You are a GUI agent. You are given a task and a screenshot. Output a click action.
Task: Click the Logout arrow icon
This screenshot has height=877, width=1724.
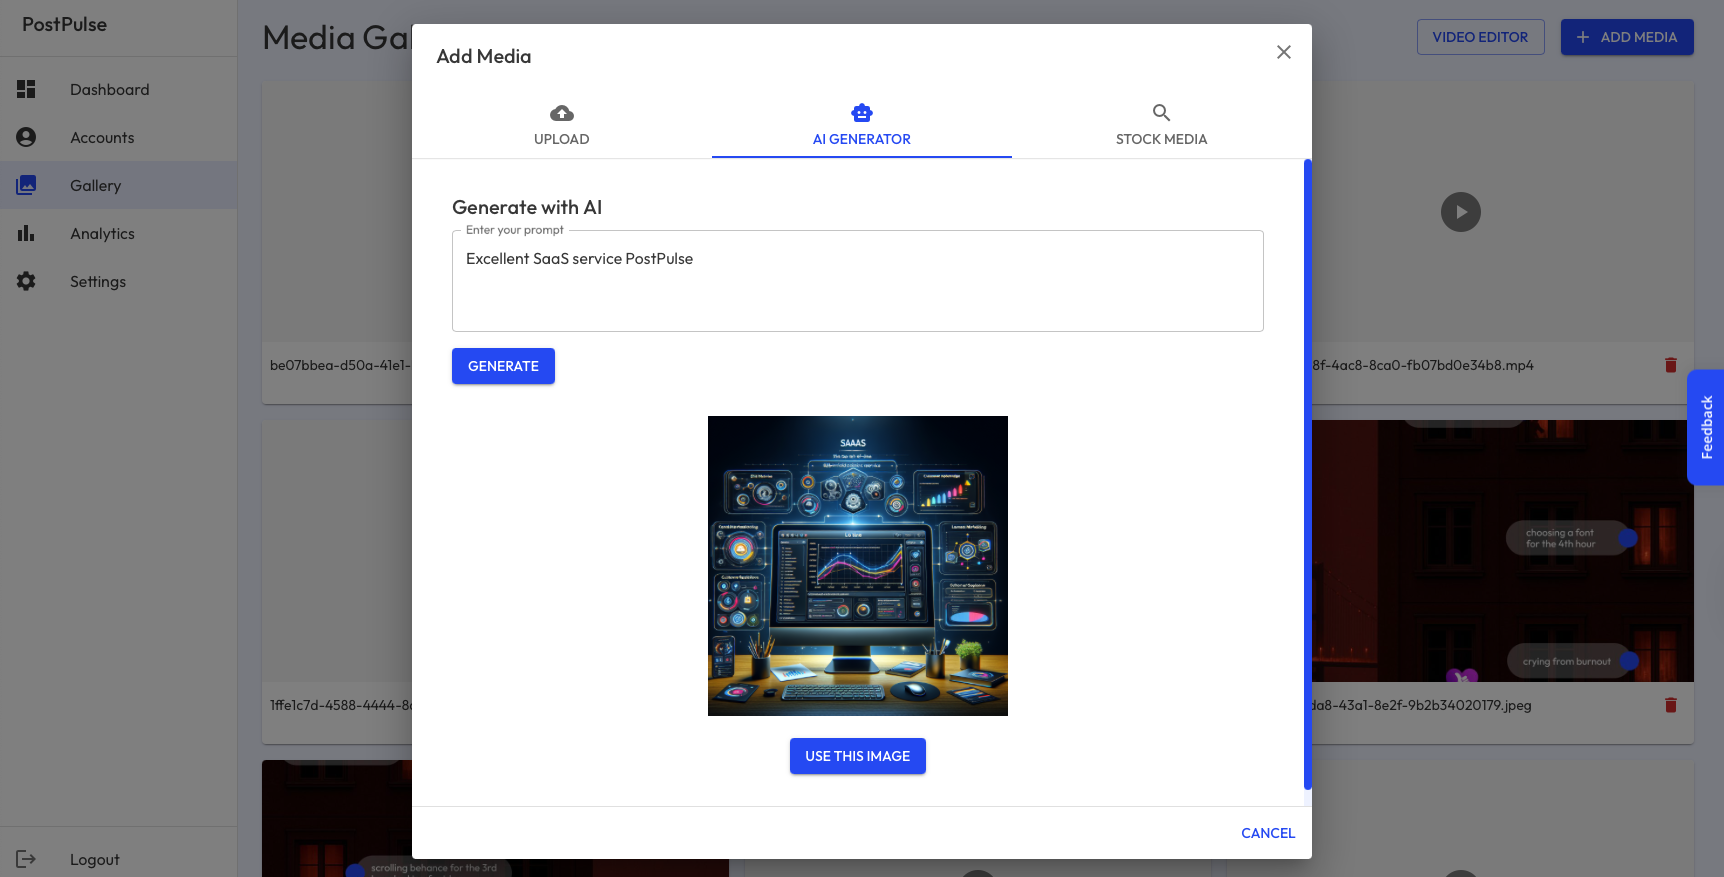point(26,859)
